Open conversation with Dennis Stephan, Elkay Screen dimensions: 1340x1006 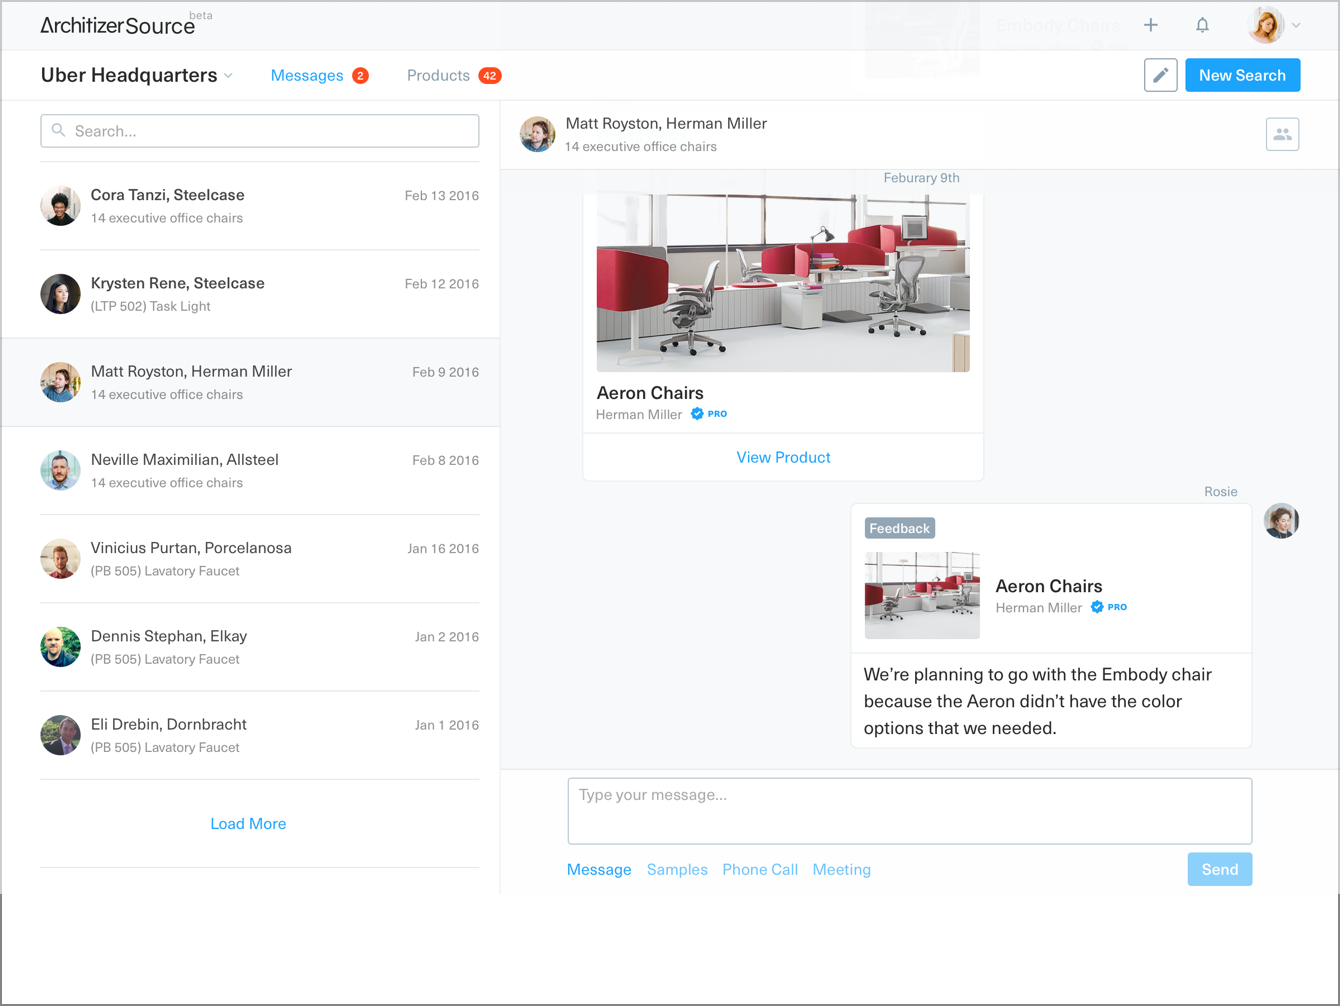tap(260, 647)
